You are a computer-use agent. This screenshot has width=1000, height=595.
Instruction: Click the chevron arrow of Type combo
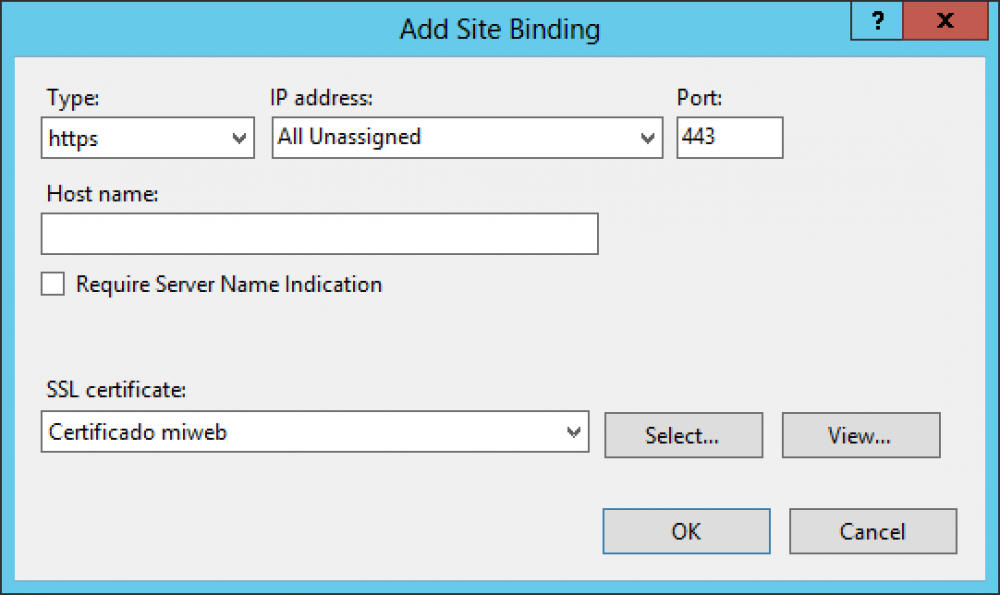pyautogui.click(x=239, y=138)
